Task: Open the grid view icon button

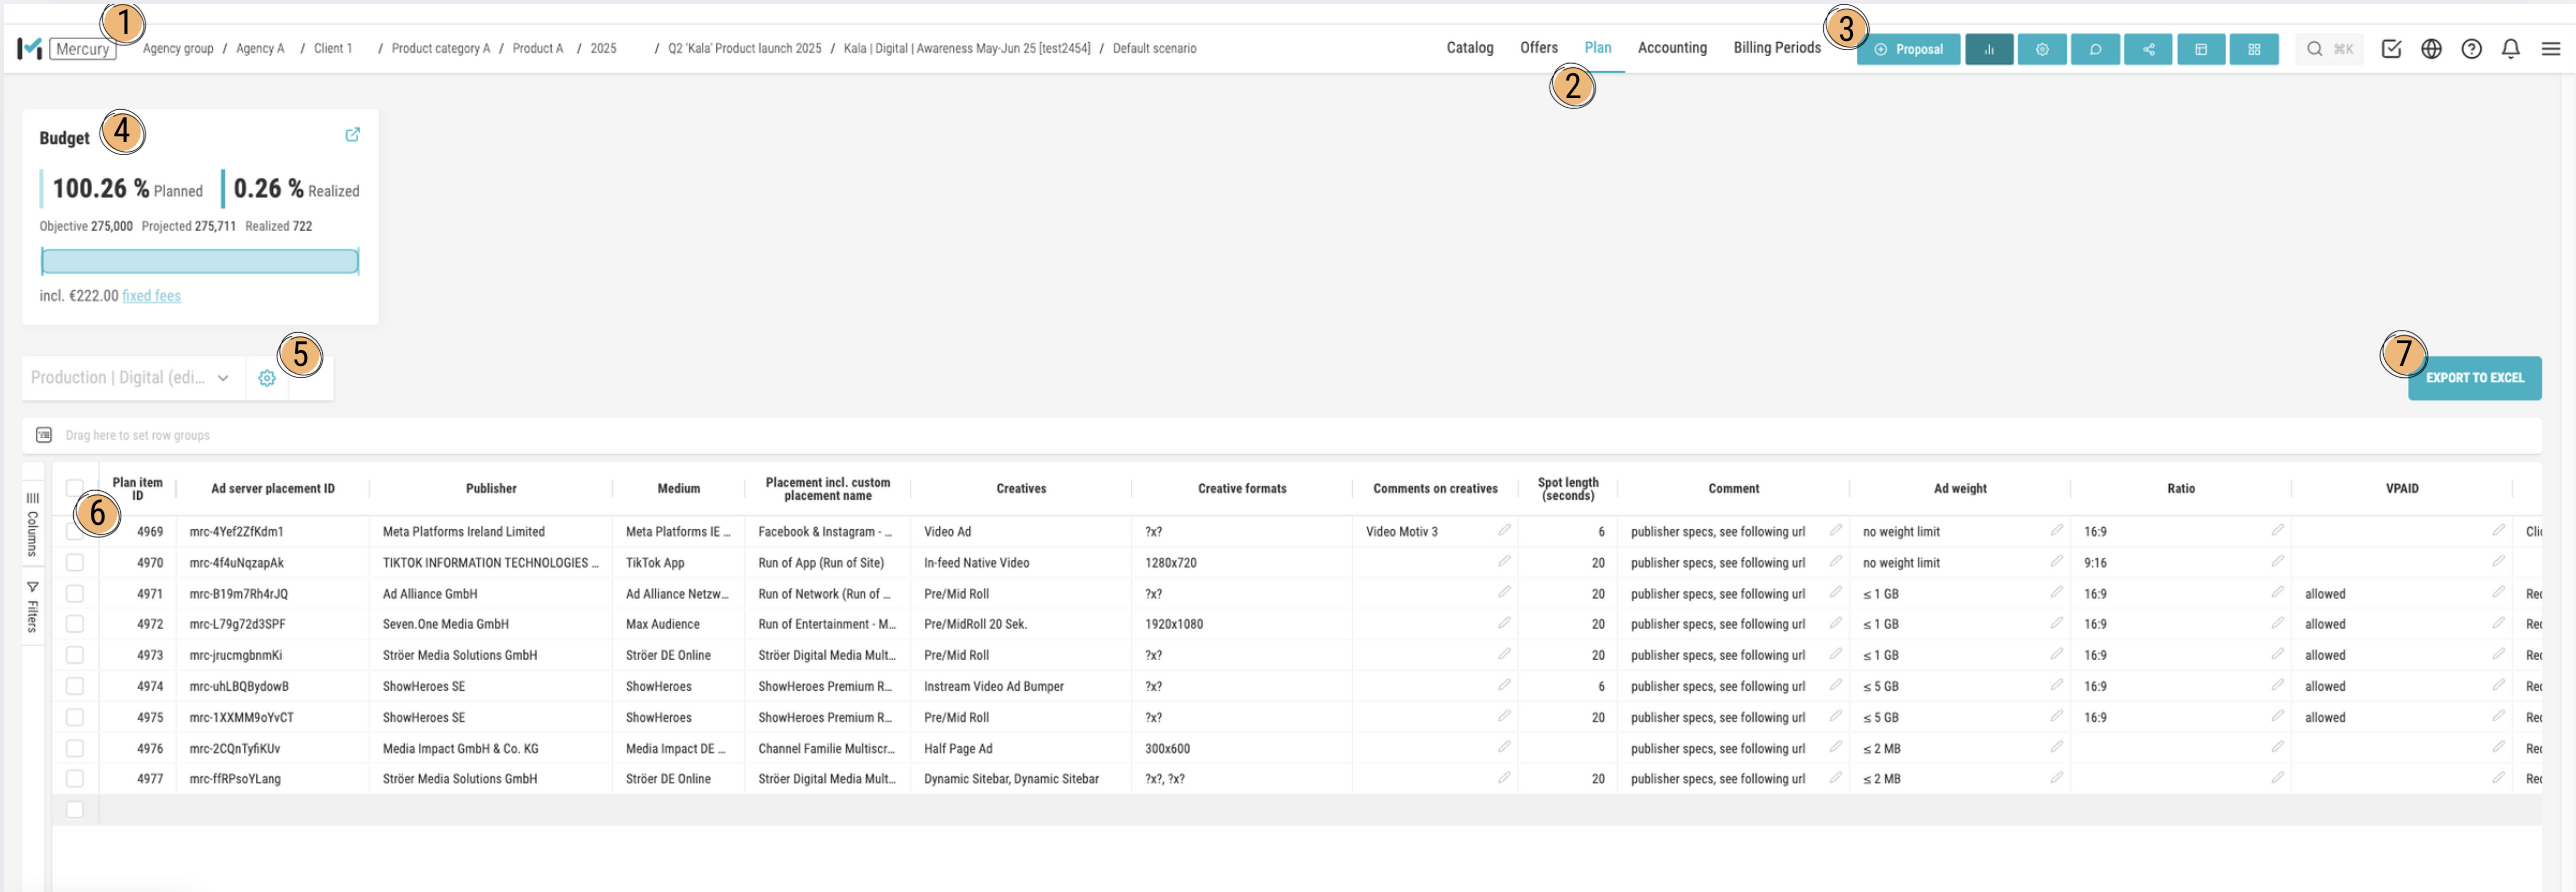Action: 2253,49
